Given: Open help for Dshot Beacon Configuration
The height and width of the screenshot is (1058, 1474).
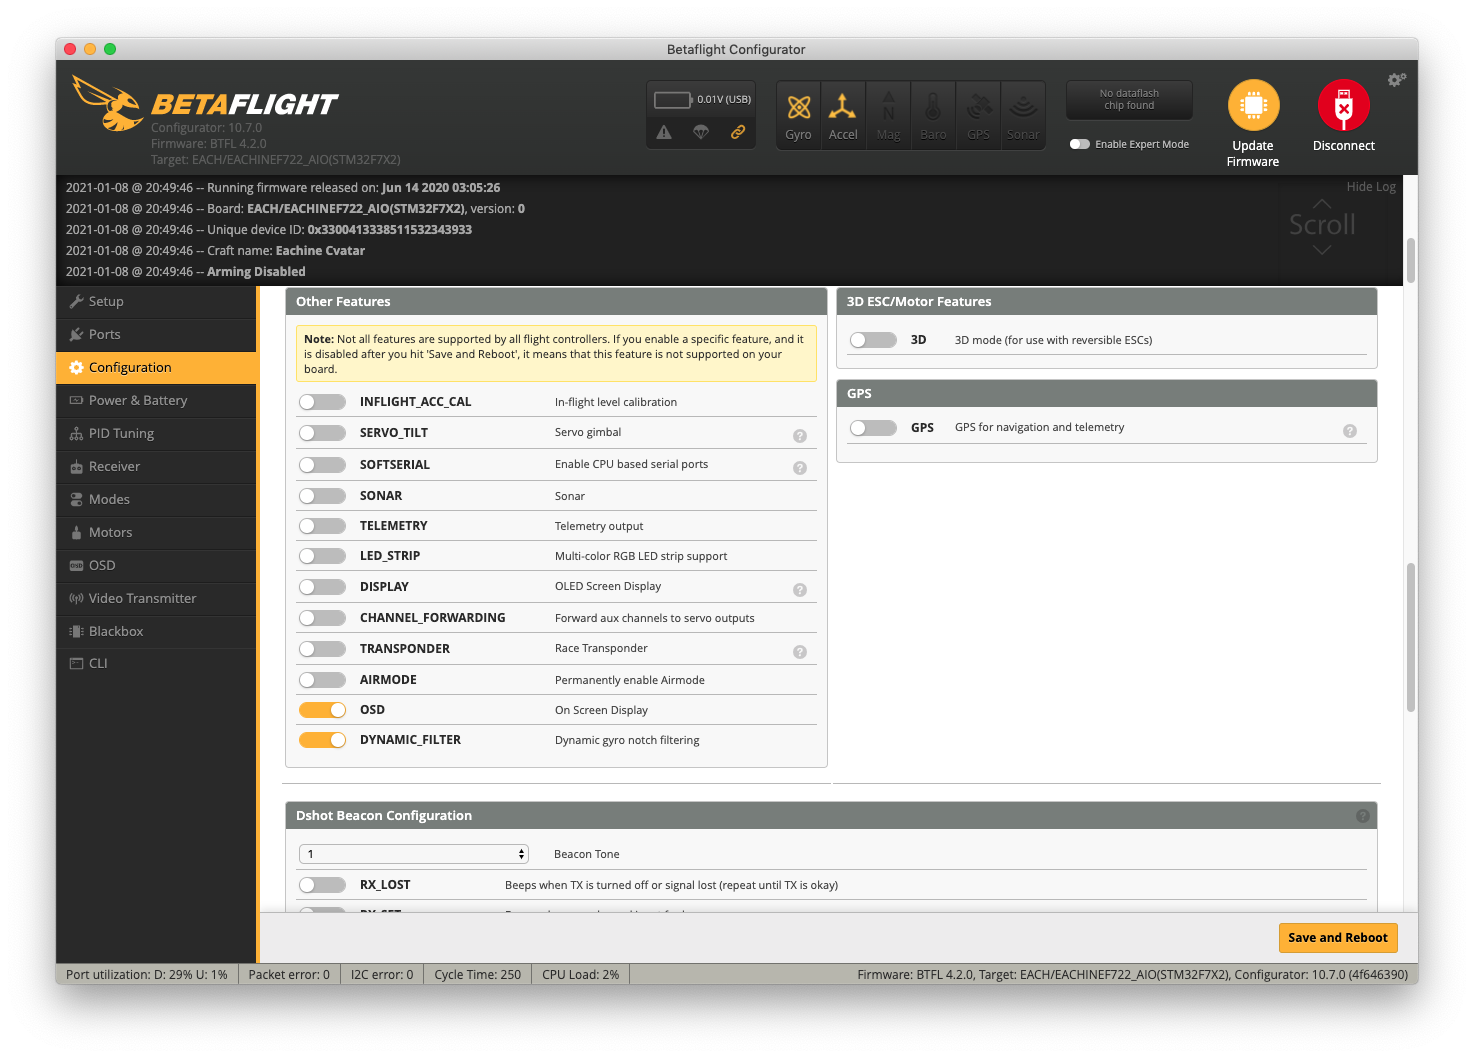Looking at the screenshot, I should click(x=1362, y=816).
